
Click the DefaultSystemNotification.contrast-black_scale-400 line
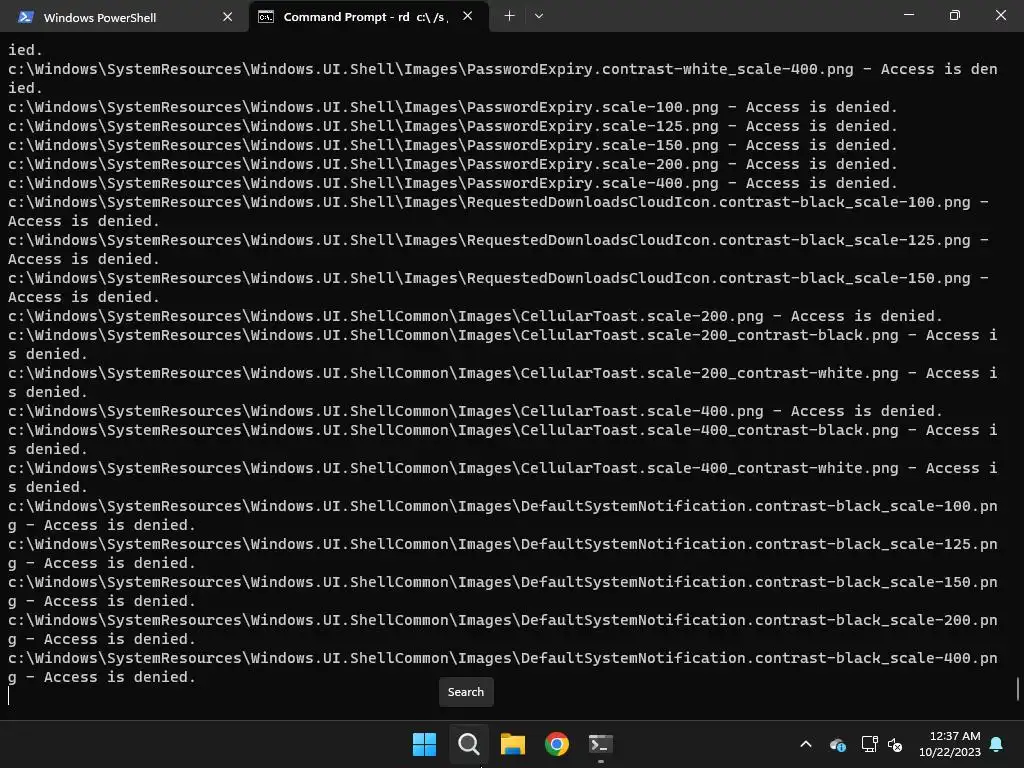(x=503, y=667)
